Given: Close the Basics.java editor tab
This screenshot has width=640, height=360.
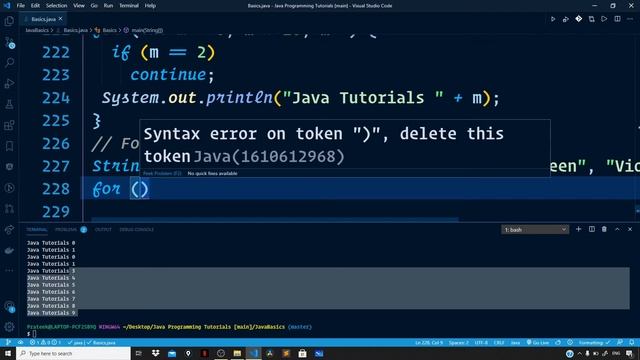Looking at the screenshot, I should coord(60,19).
